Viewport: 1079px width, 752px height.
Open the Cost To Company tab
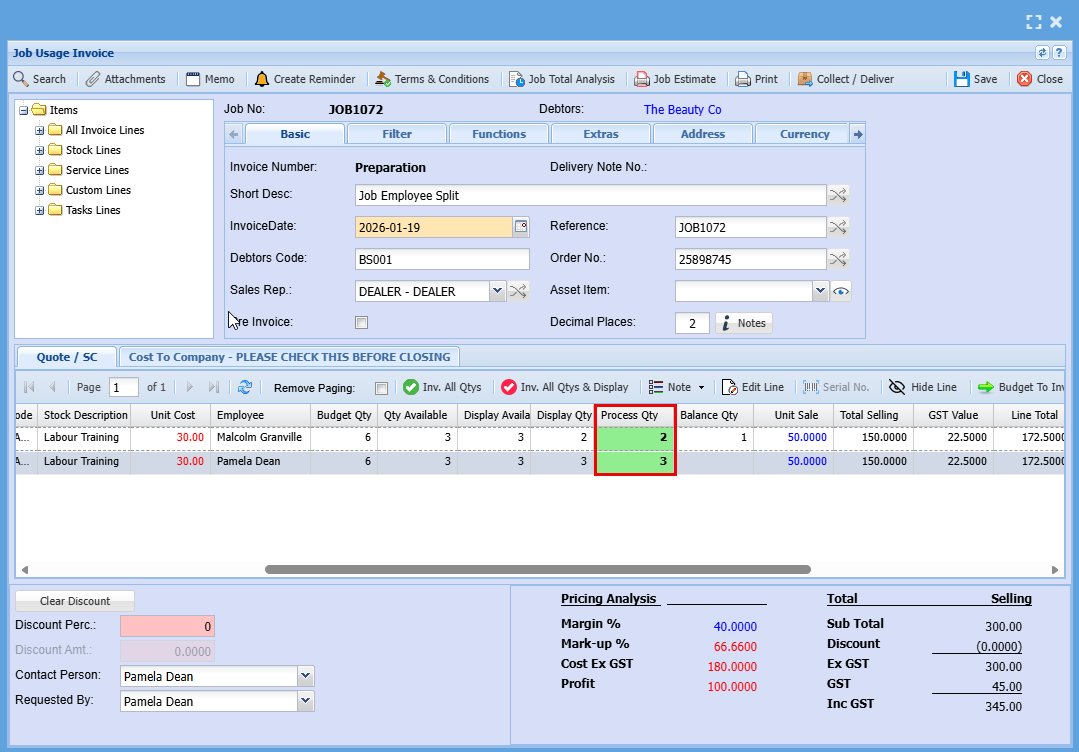(290, 357)
